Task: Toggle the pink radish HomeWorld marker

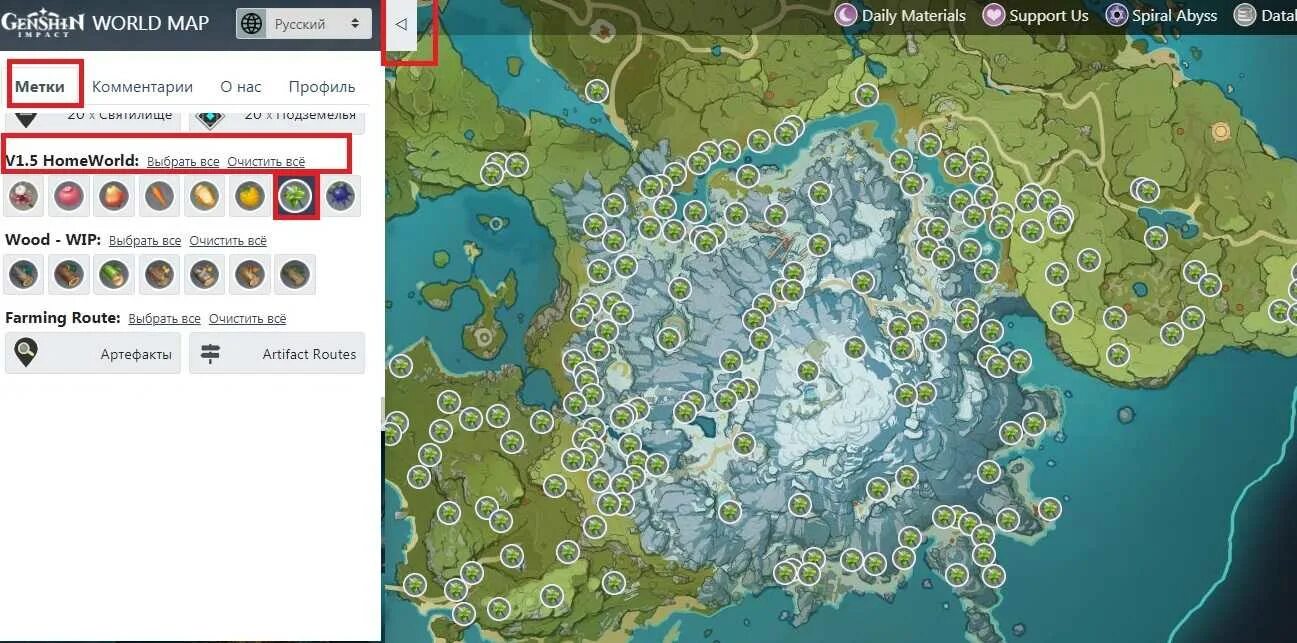Action: (69, 196)
